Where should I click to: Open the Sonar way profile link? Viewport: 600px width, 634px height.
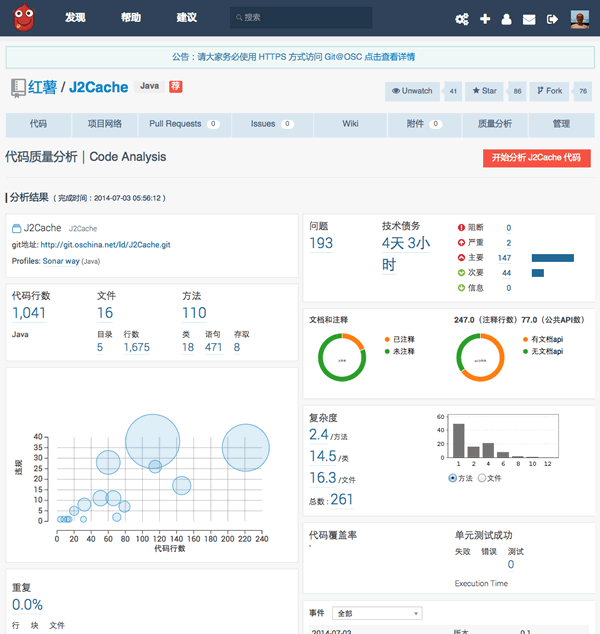pyautogui.click(x=61, y=261)
